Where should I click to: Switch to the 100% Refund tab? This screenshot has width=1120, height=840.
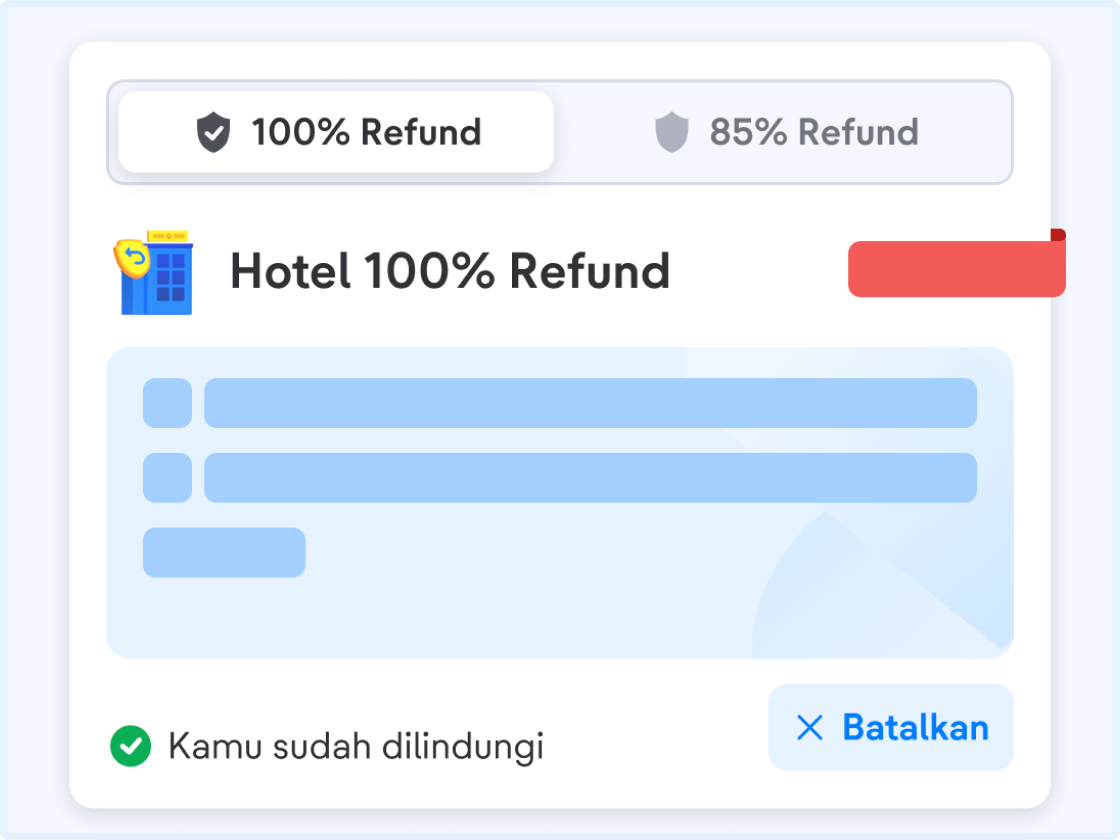335,131
